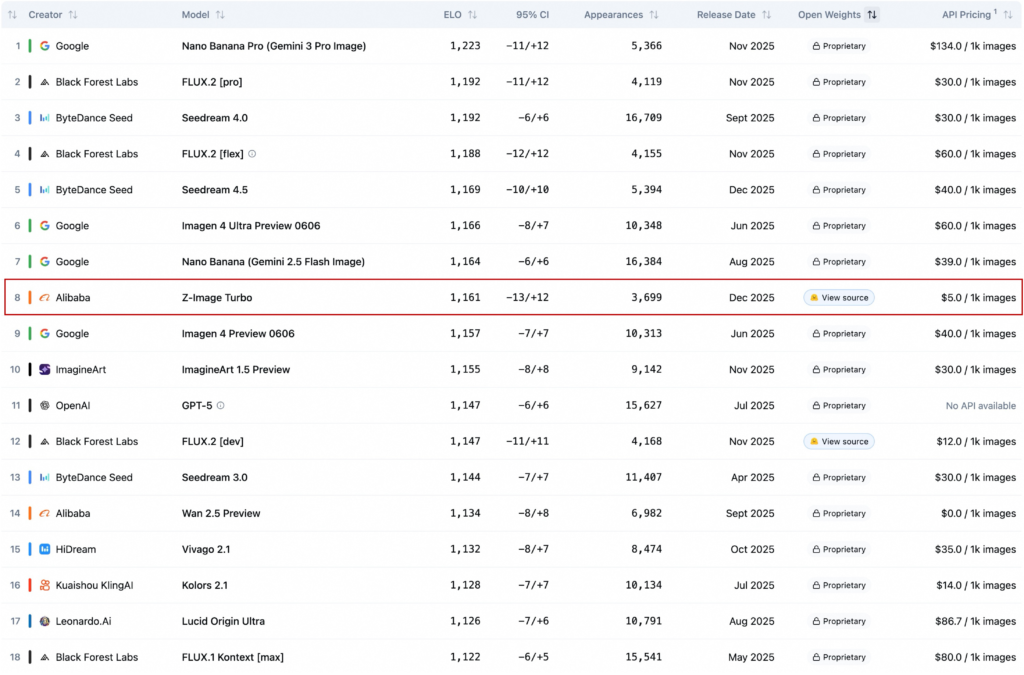
Task: Open View source for Z-Image Turbo
Action: point(839,298)
